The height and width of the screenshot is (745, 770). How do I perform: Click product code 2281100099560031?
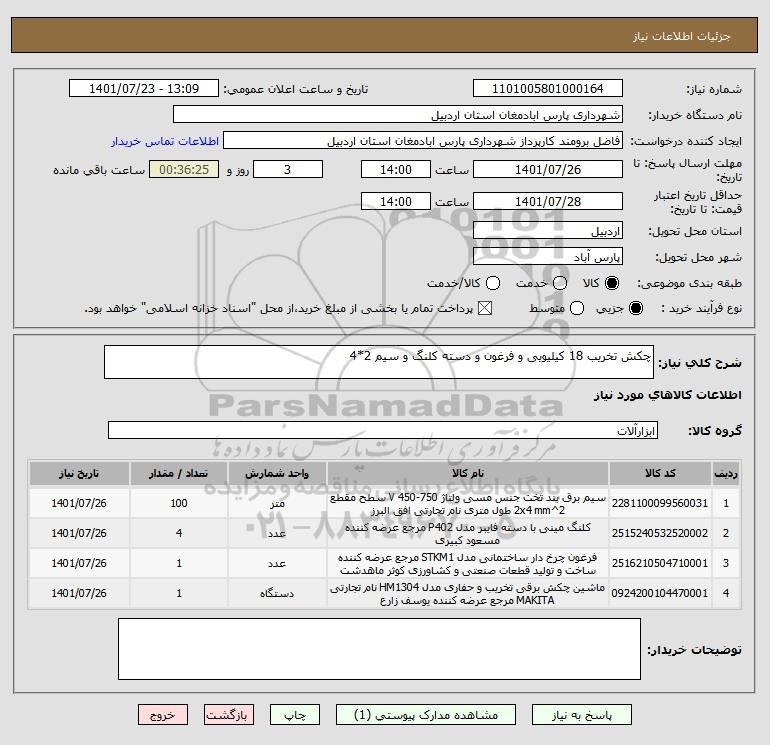pyautogui.click(x=660, y=503)
